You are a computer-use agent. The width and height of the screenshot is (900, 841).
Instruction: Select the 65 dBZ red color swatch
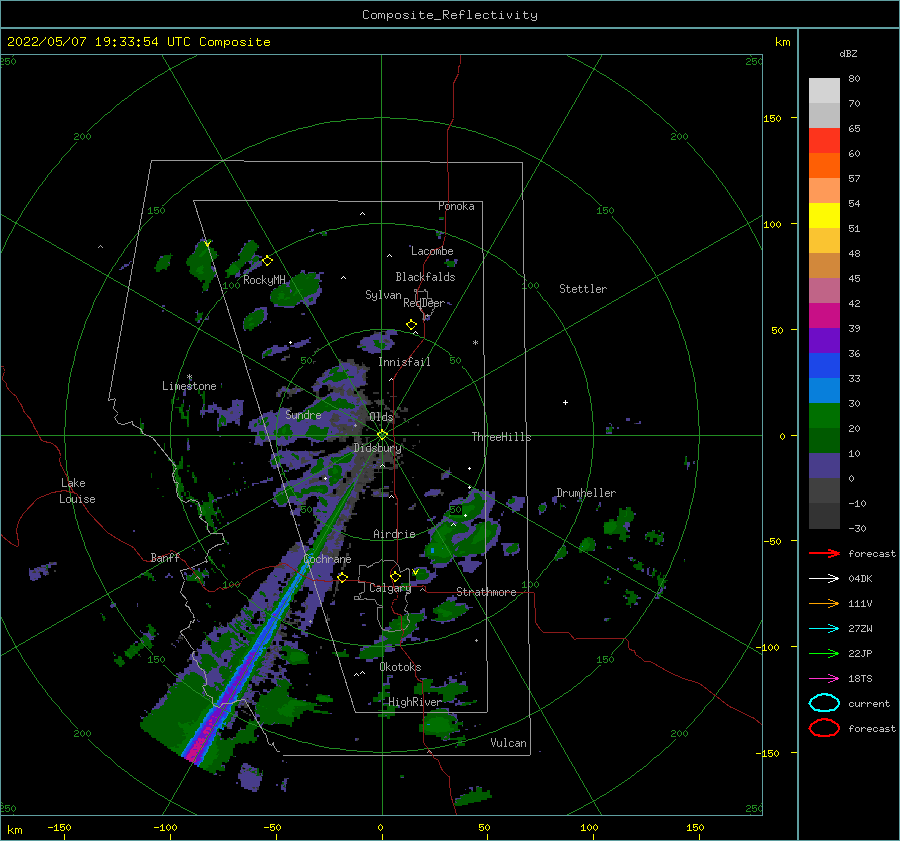pyautogui.click(x=824, y=140)
